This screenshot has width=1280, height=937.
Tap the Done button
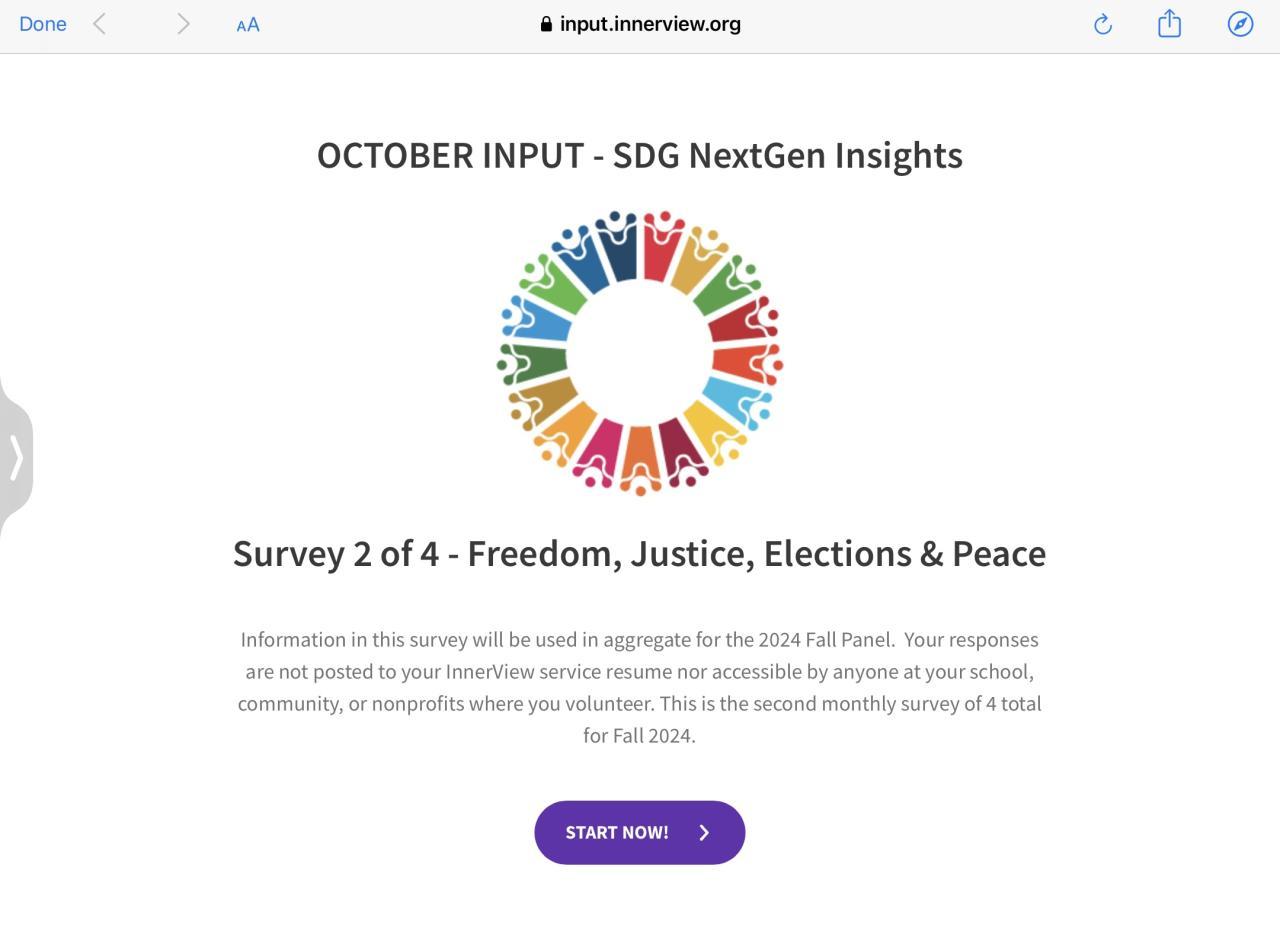(x=43, y=24)
